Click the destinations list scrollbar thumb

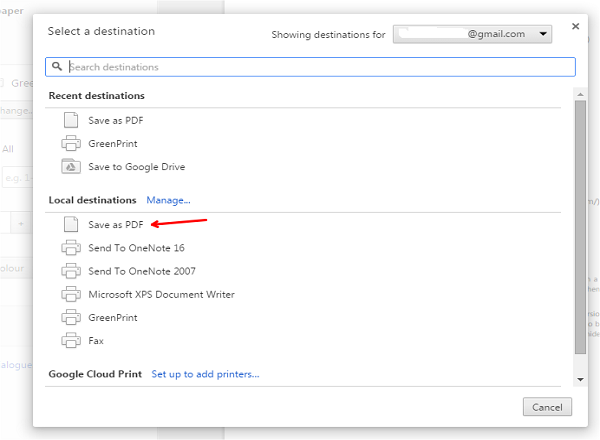[x=580, y=227]
